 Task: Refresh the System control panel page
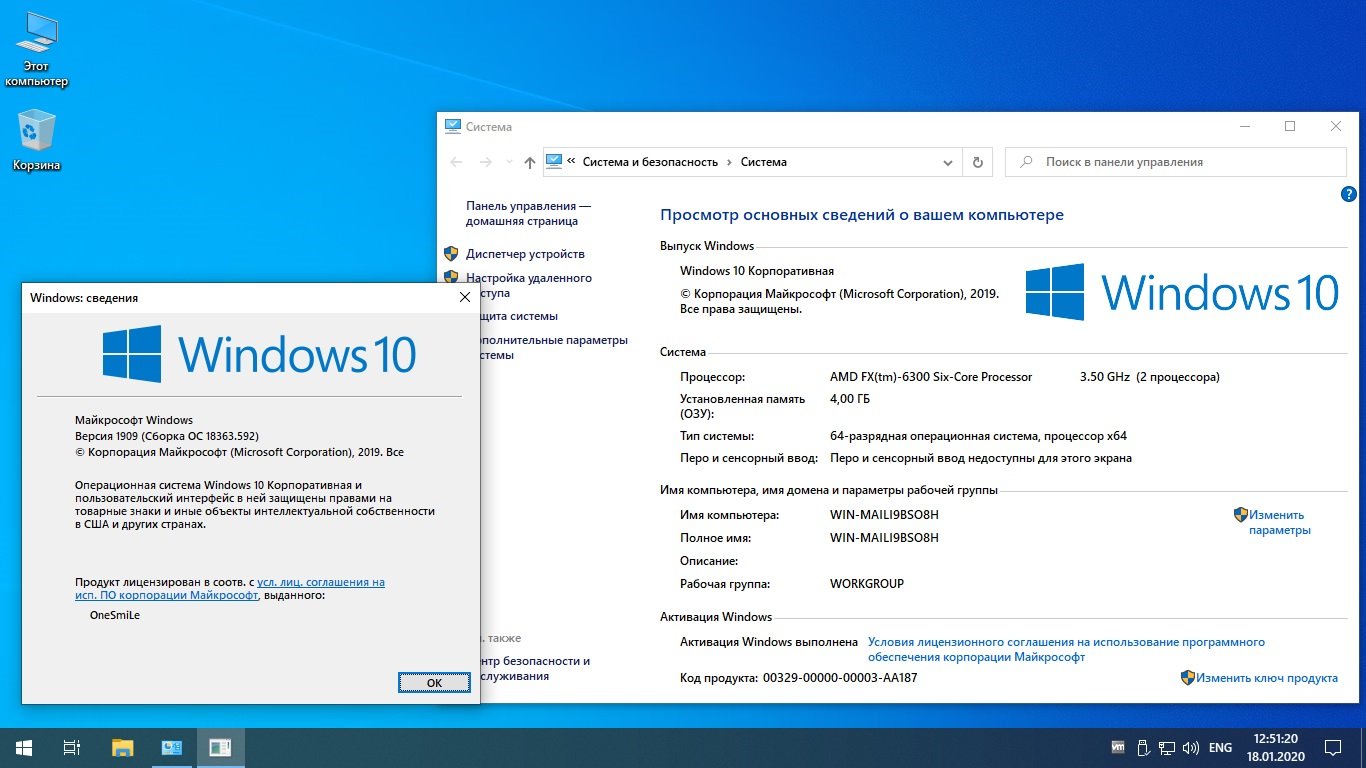[x=977, y=162]
